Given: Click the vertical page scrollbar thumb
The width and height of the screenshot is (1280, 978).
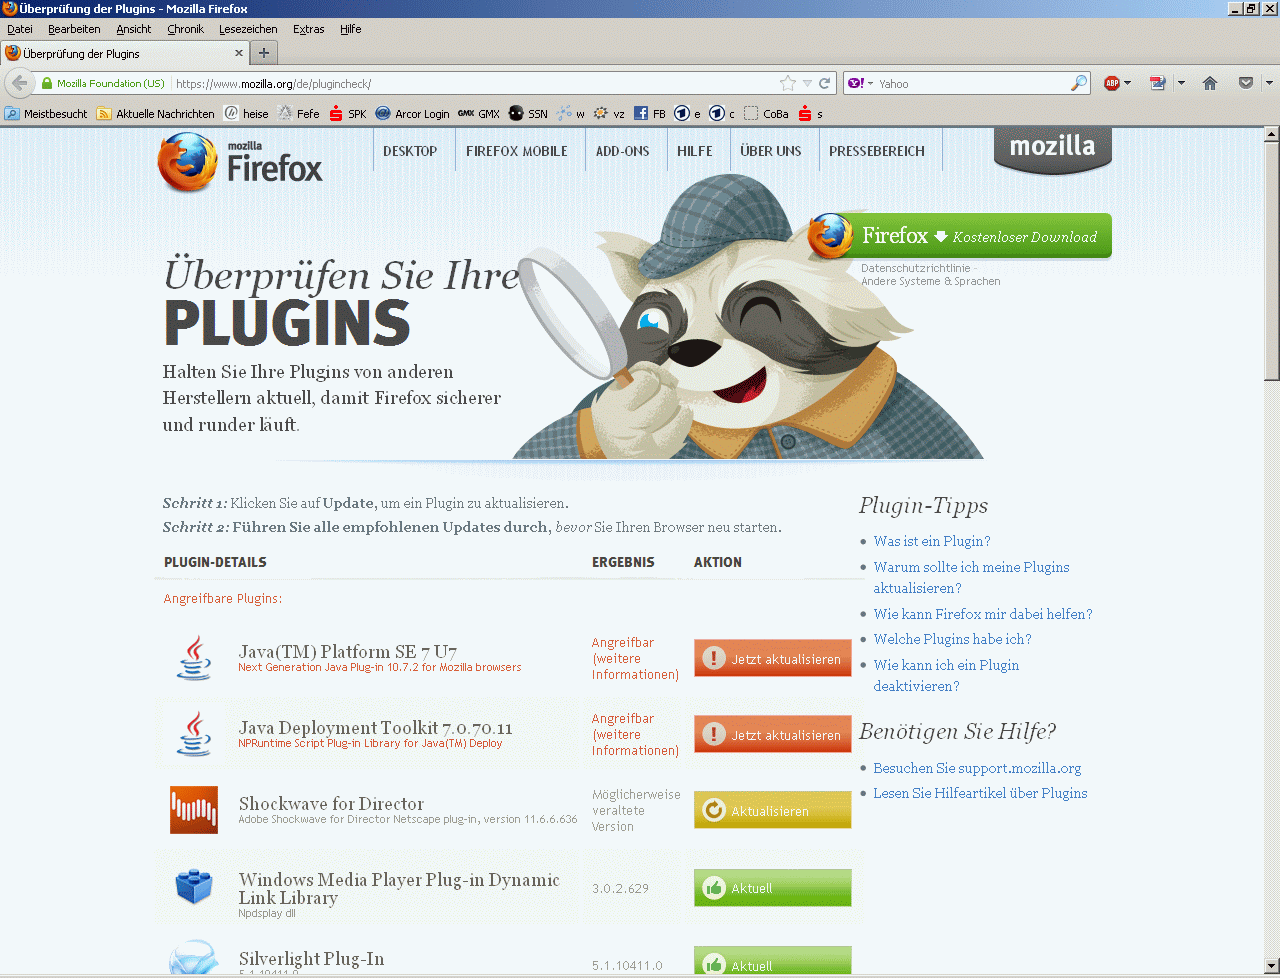Looking at the screenshot, I should tap(1271, 260).
